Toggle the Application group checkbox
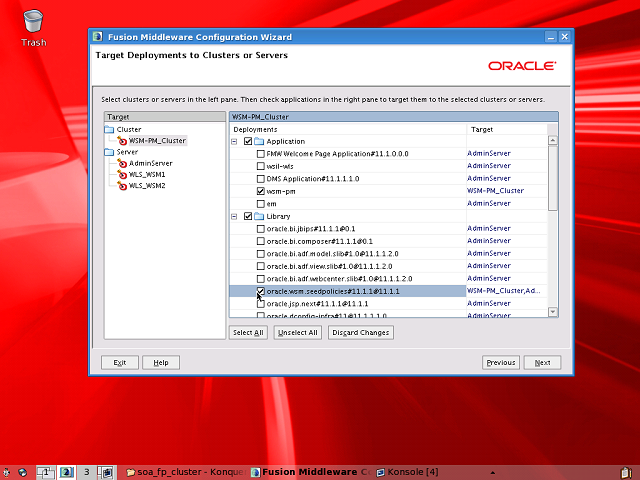The width and height of the screenshot is (640, 480). 248,141
